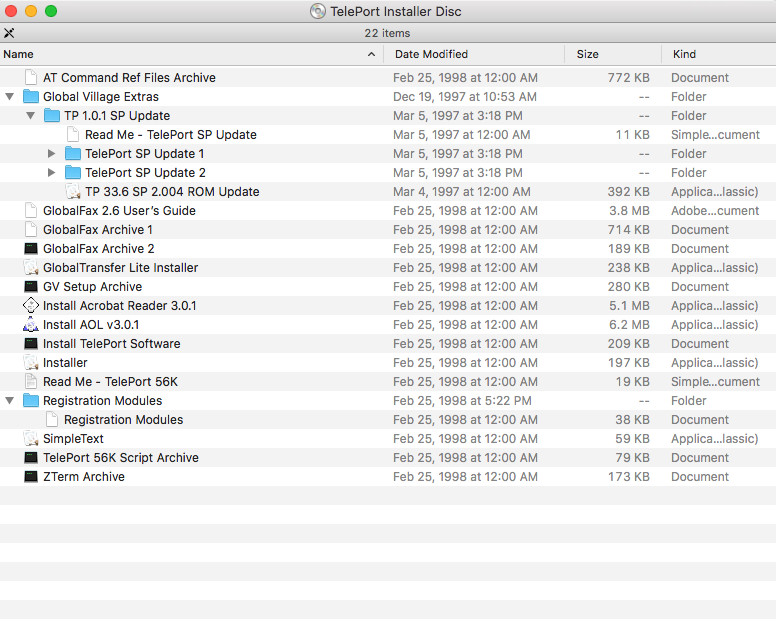
Task: Click the TelePort SP Update 1 folder icon
Action: point(73,153)
